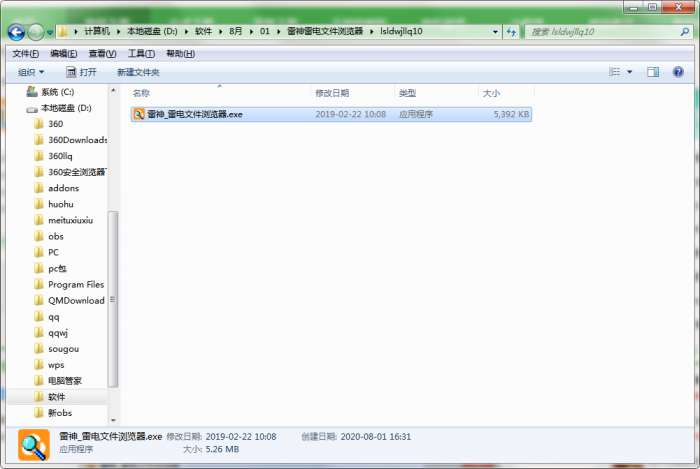Image resolution: width=700 pixels, height=469 pixels.
Task: Click the 打开 toolbar button
Action: tap(81, 72)
